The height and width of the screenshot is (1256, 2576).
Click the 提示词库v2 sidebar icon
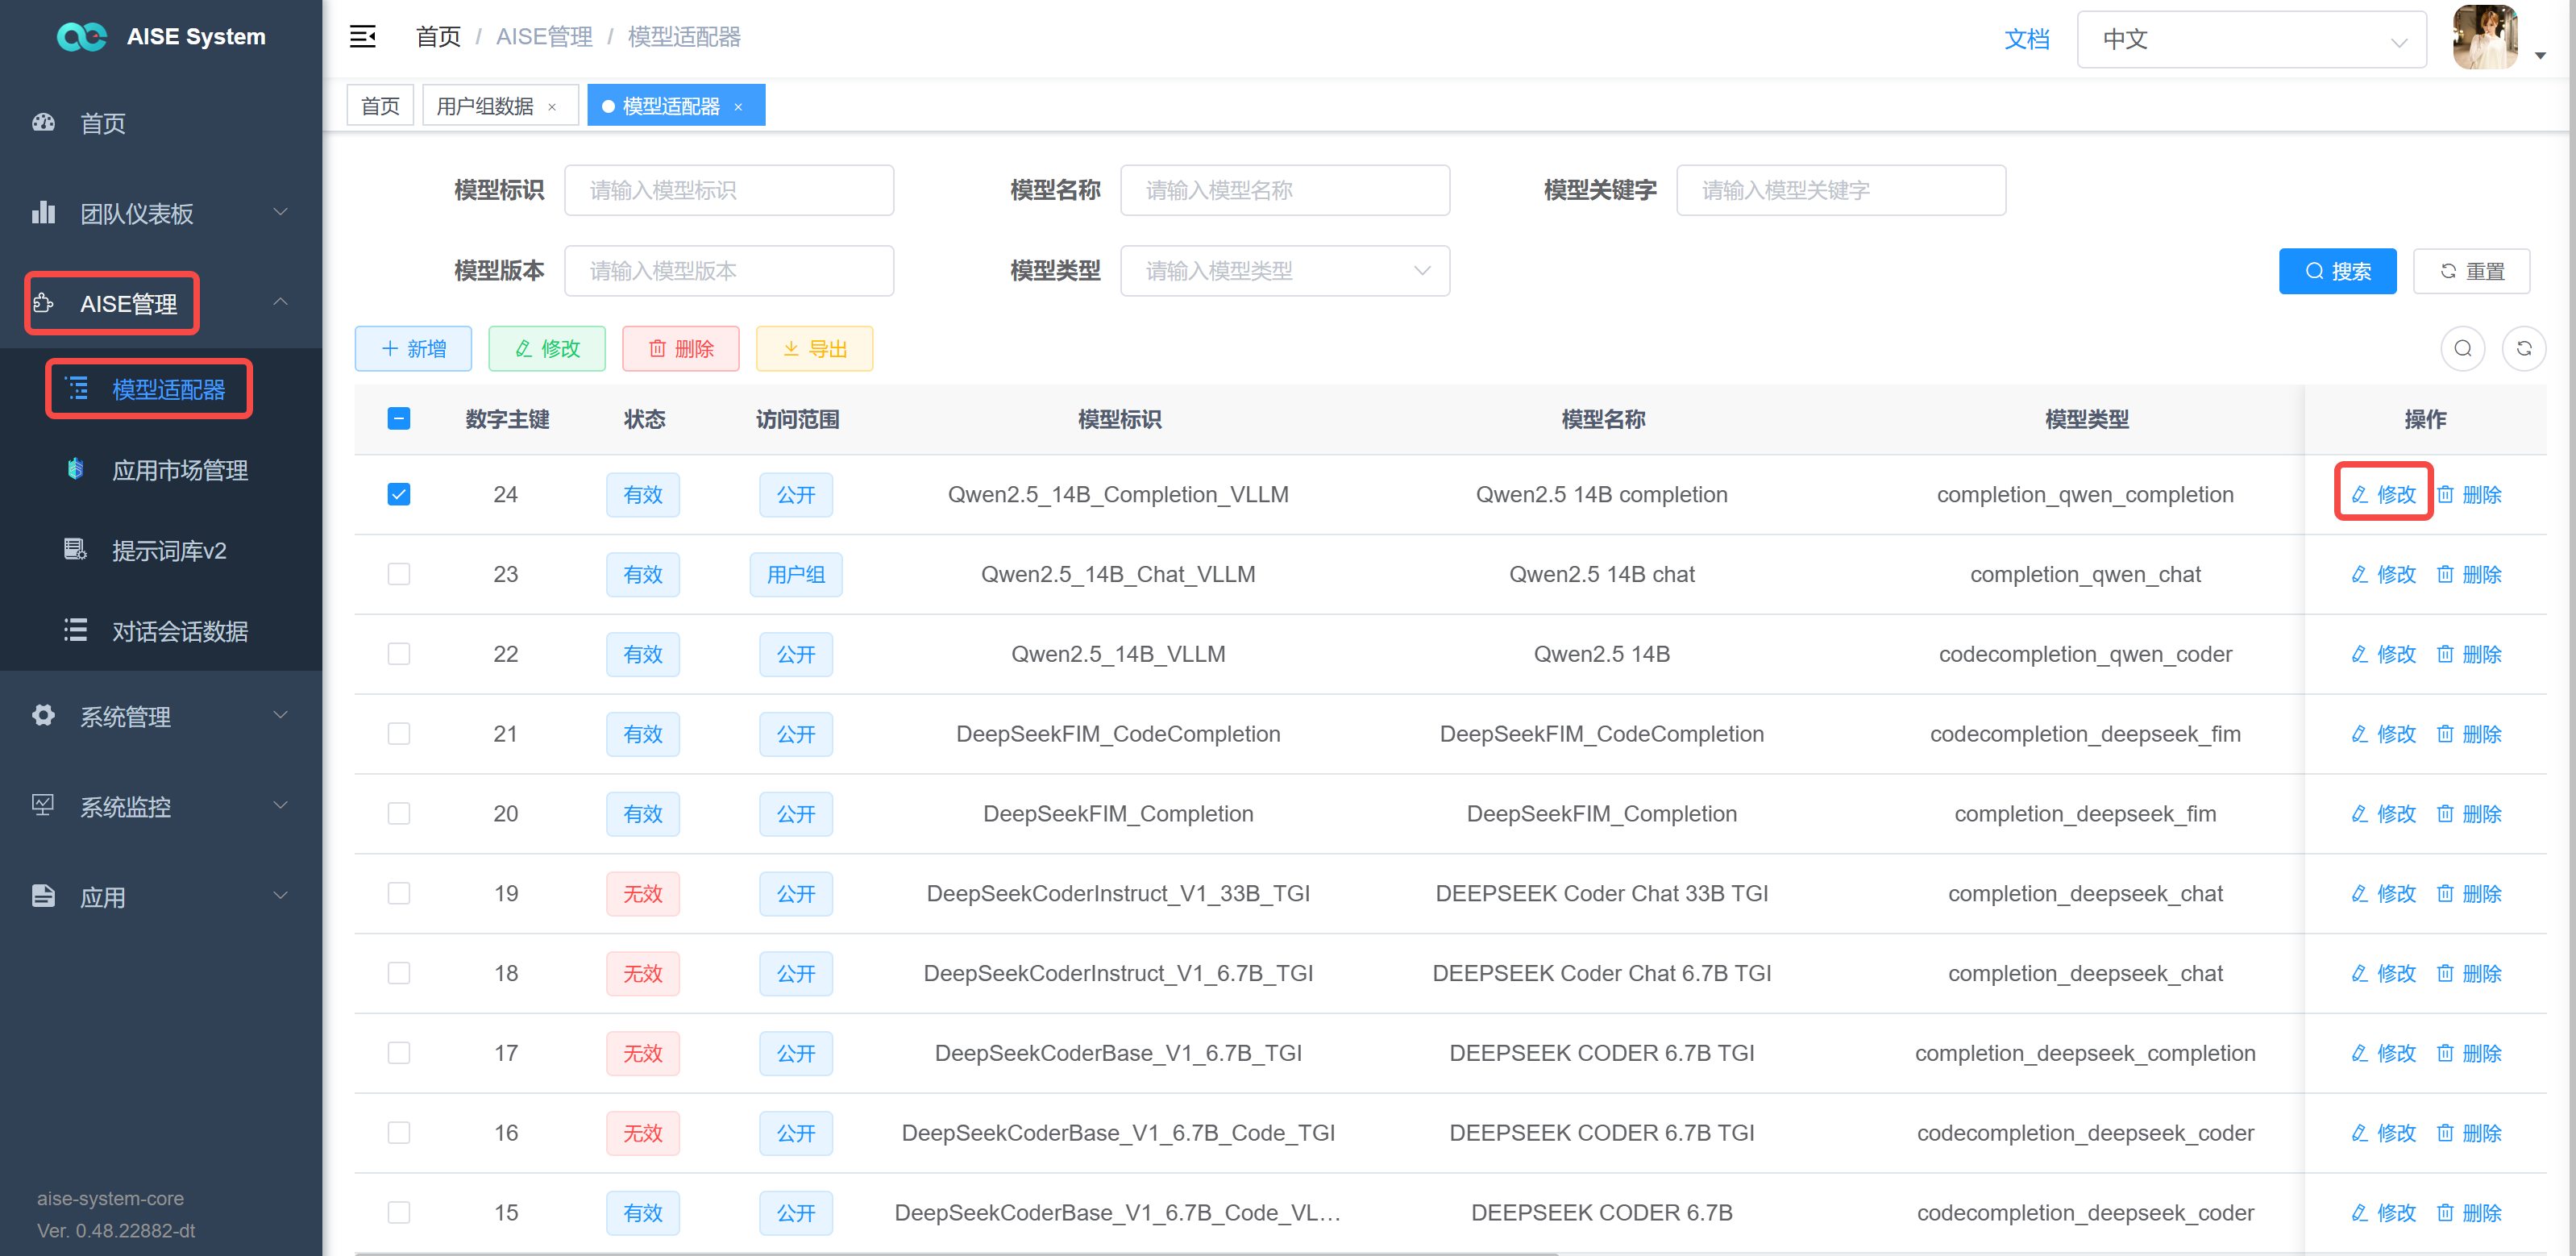(x=75, y=549)
